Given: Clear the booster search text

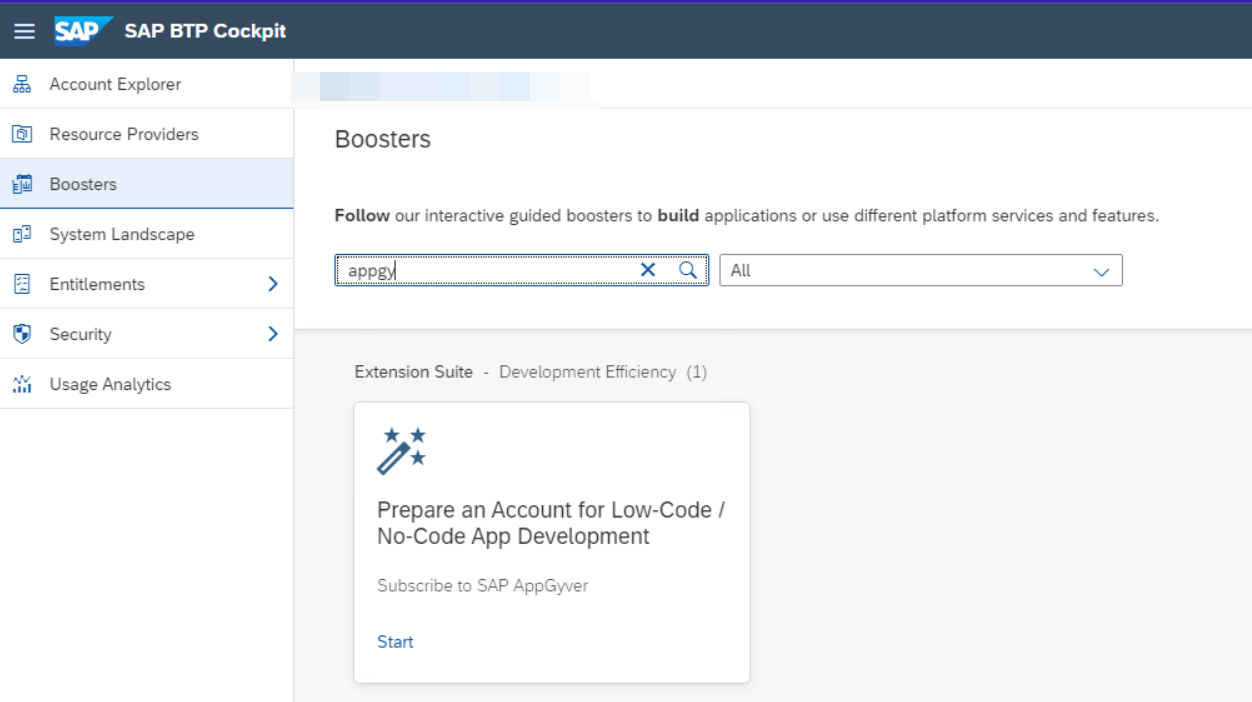Looking at the screenshot, I should click(648, 270).
